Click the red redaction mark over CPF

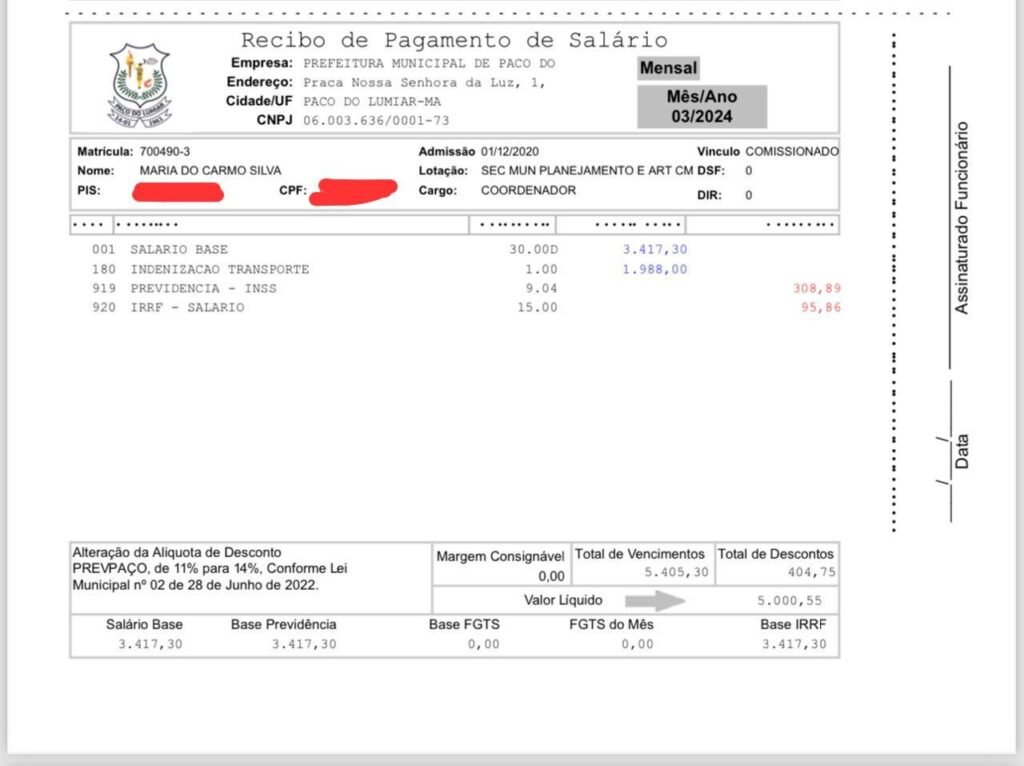tap(353, 191)
